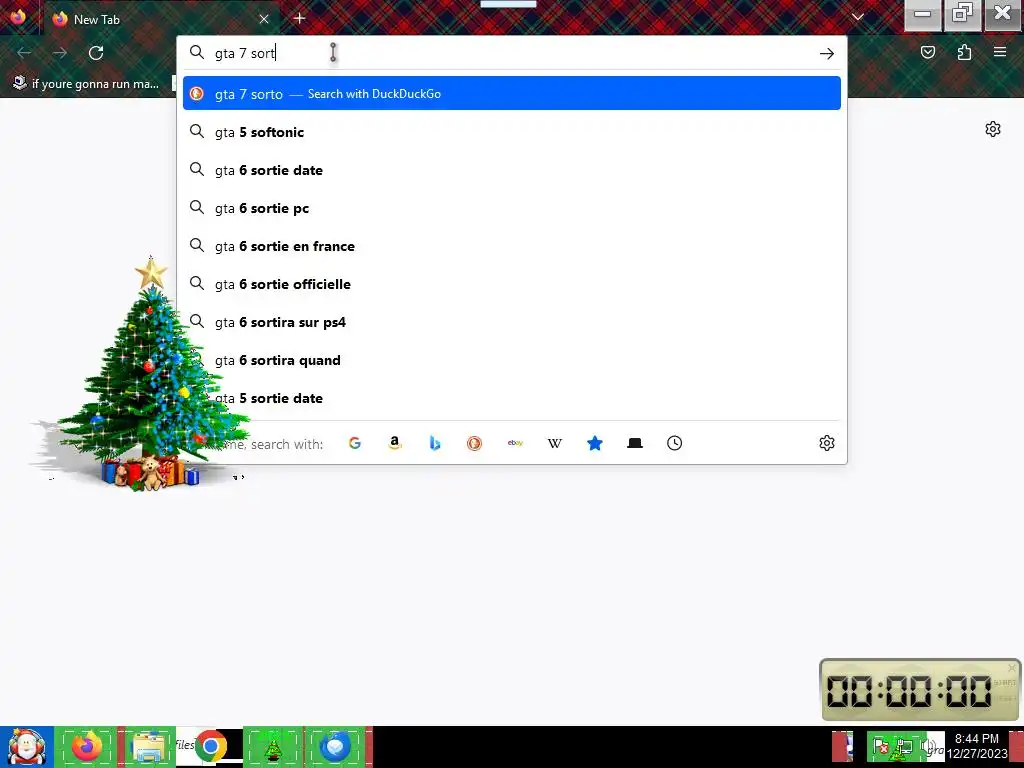Choose suggestion 'gta 6 sortira quand'
This screenshot has width=1024, height=768.
(x=511, y=360)
